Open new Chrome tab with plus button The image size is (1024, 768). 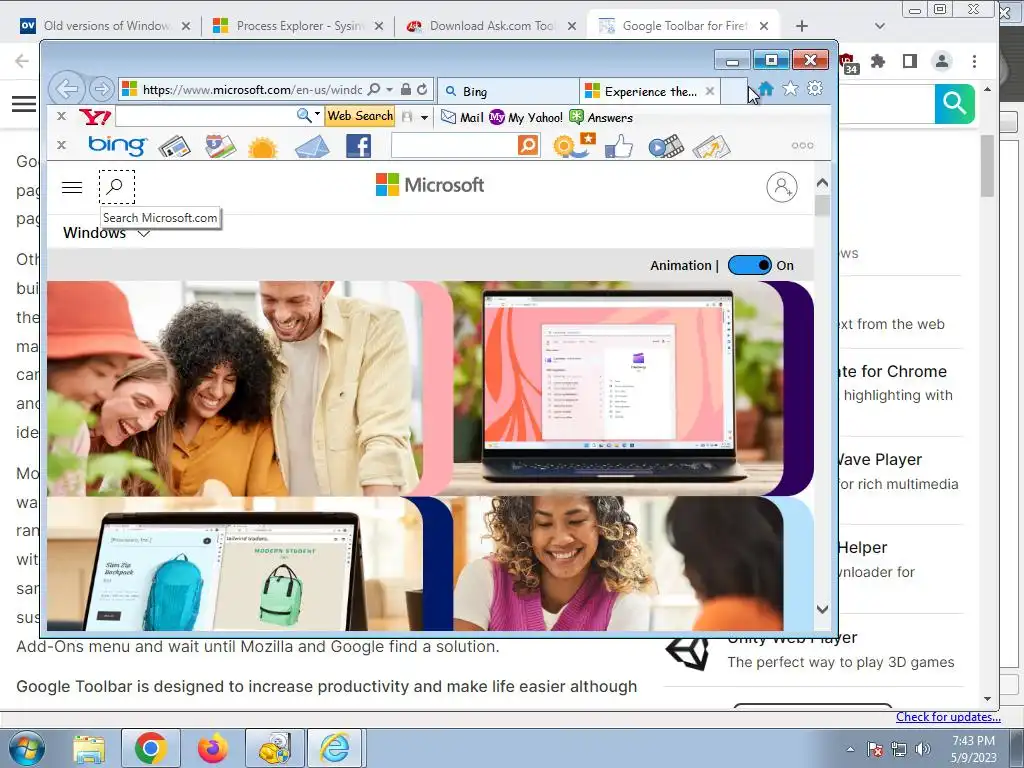pyautogui.click(x=802, y=26)
